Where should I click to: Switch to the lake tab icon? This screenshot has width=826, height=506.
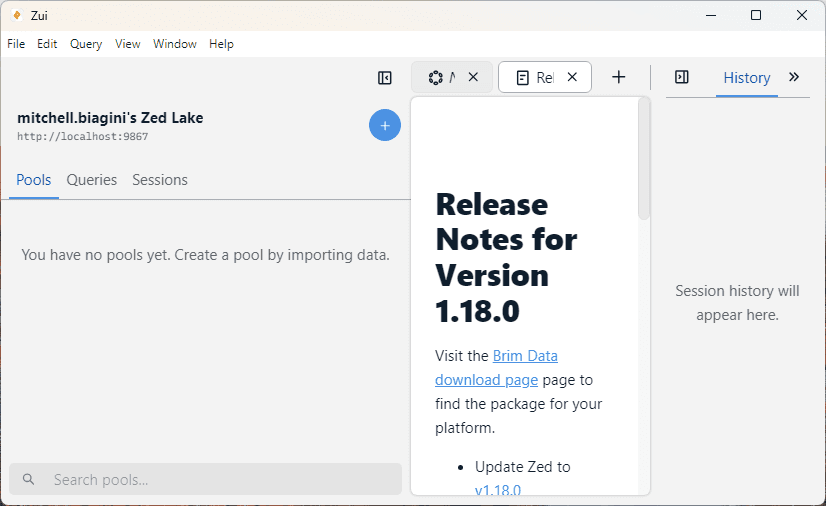coord(436,78)
